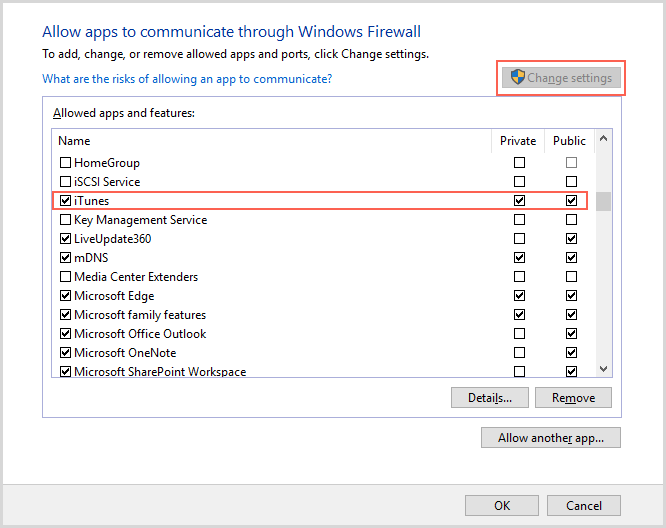666x528 pixels.
Task: Uncheck Microsoft Edge Public checkbox
Action: [571, 296]
